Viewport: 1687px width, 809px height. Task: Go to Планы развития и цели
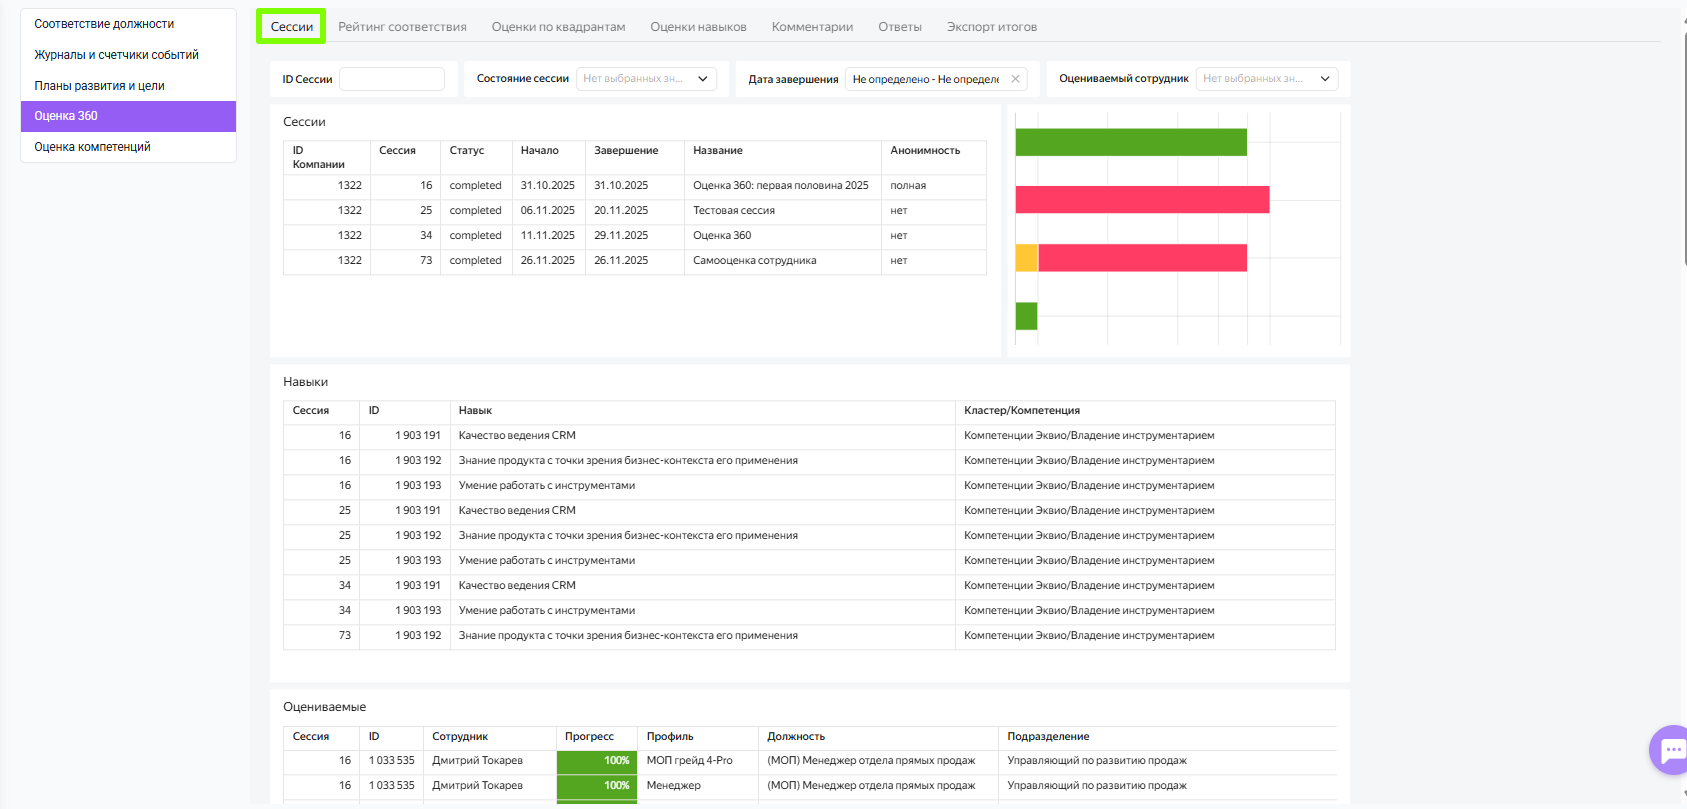(99, 86)
